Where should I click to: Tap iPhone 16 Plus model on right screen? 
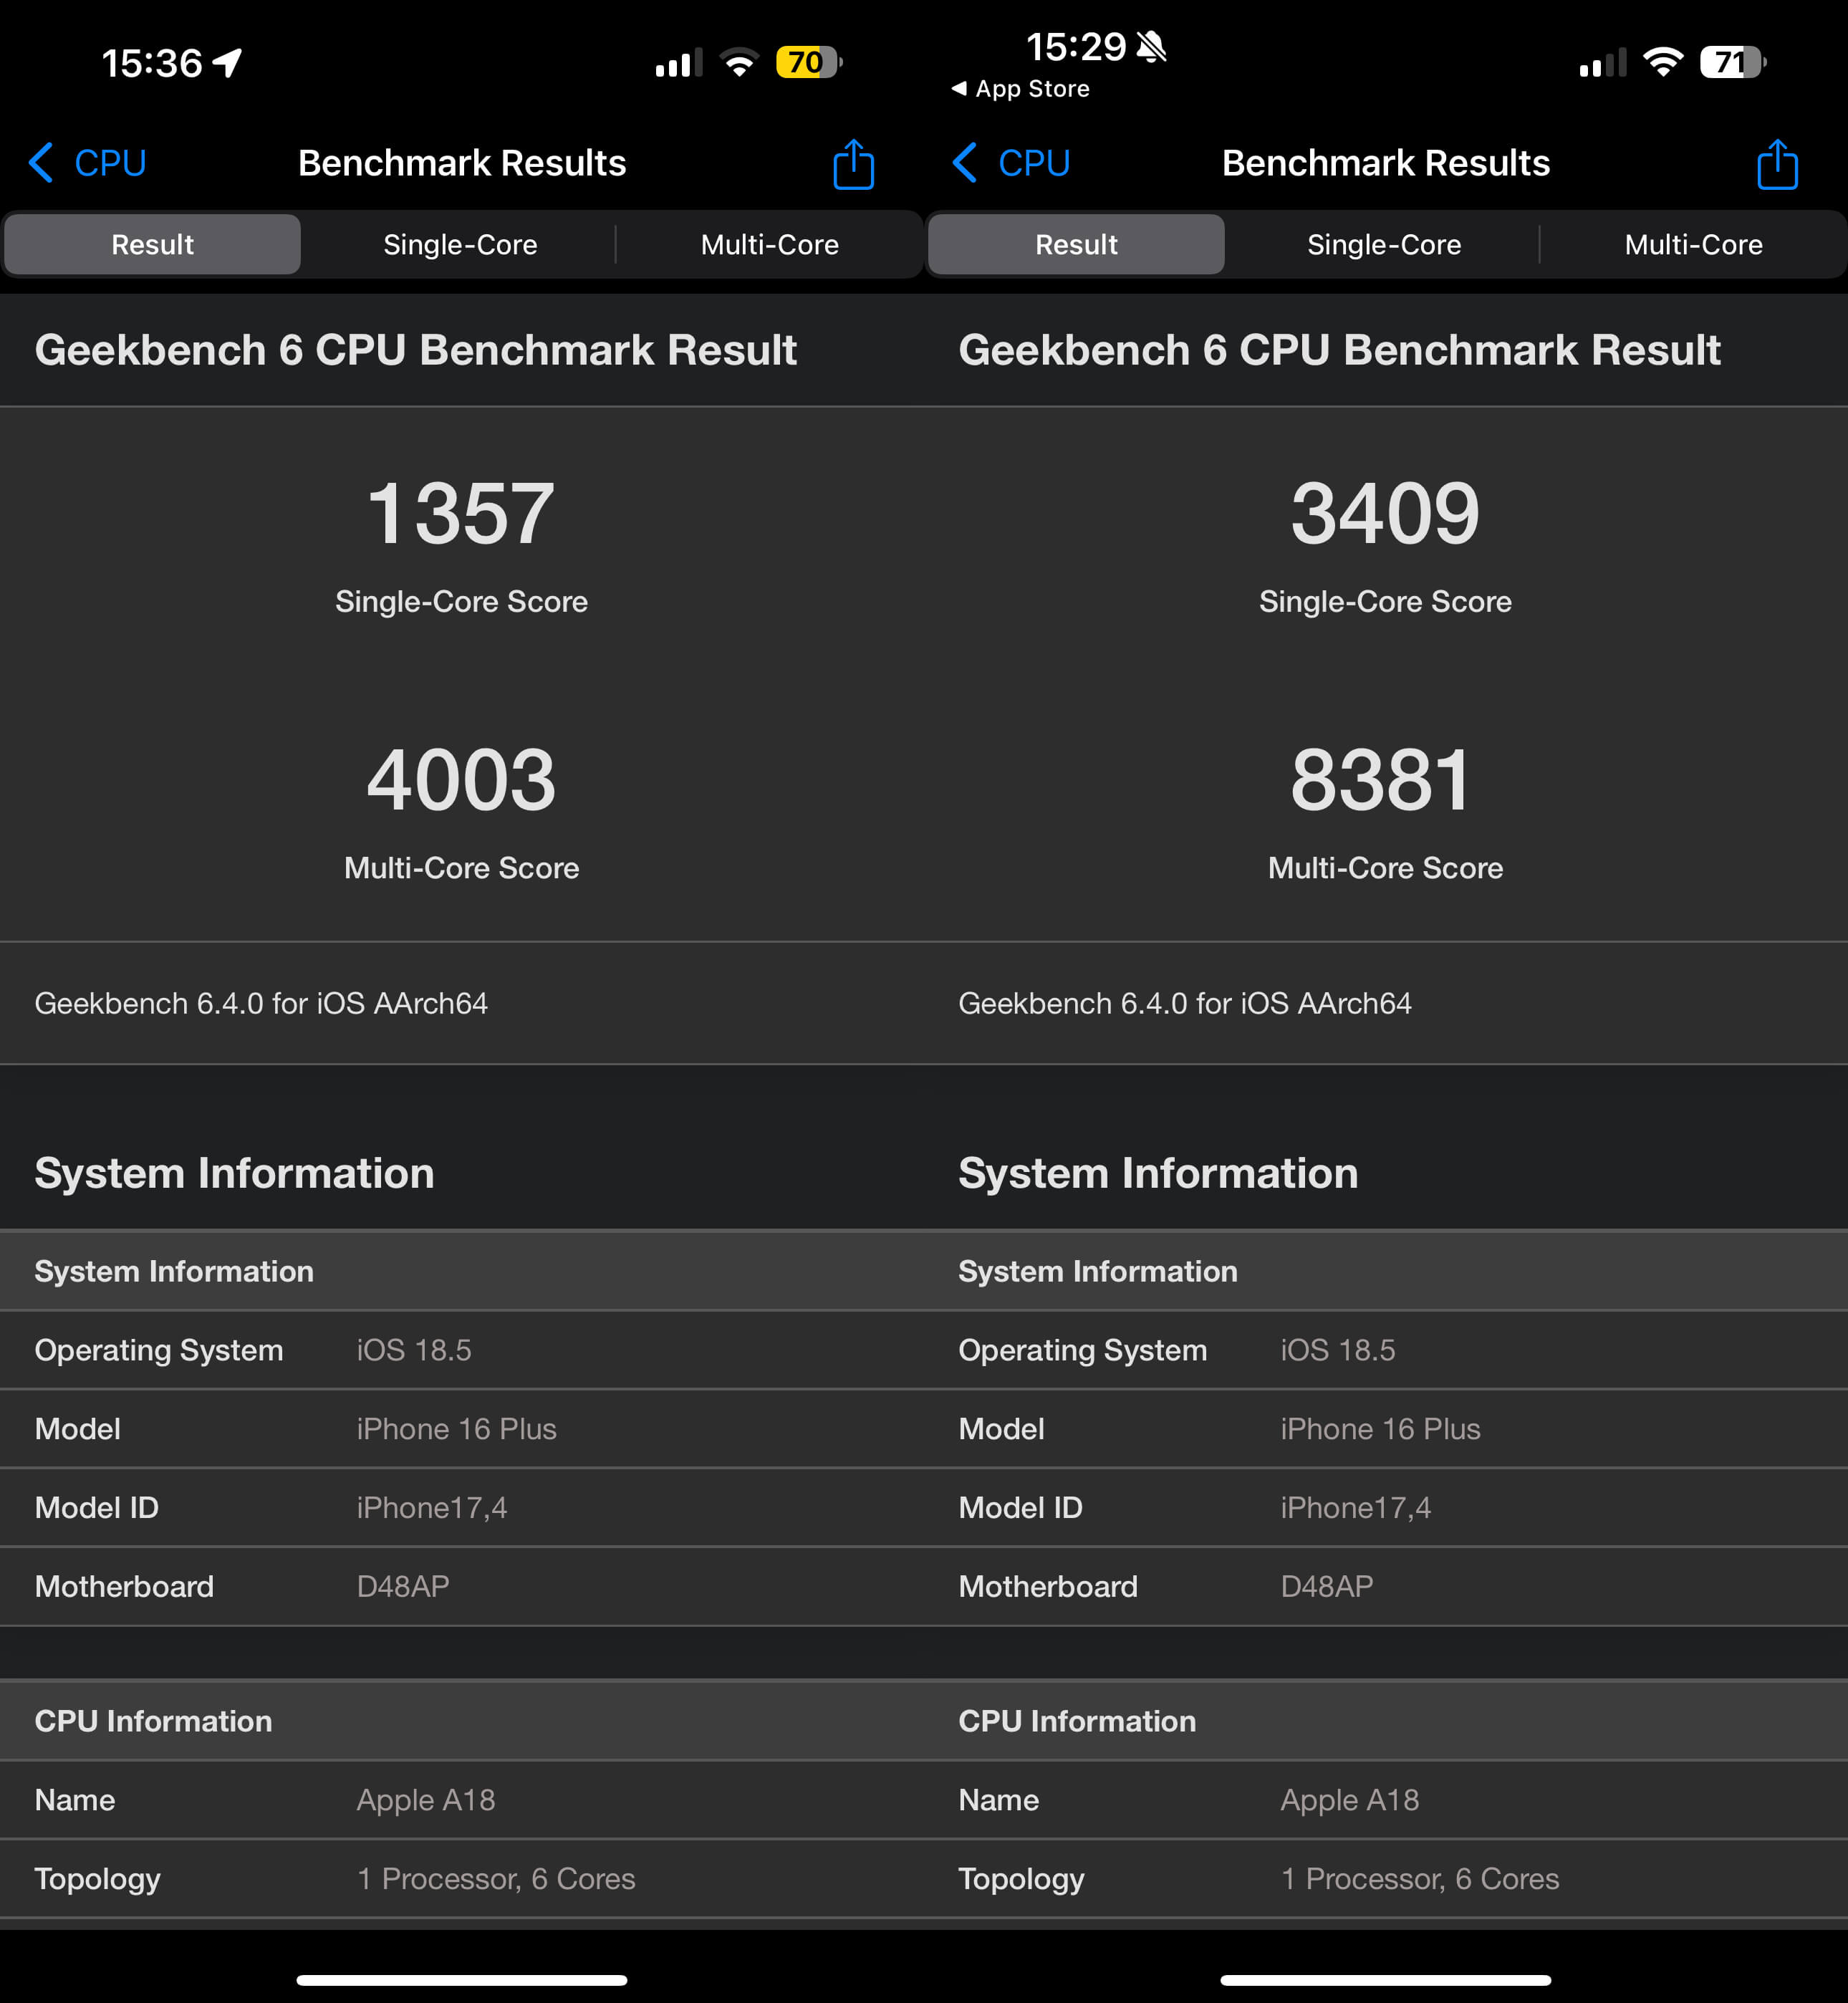tap(1381, 1429)
